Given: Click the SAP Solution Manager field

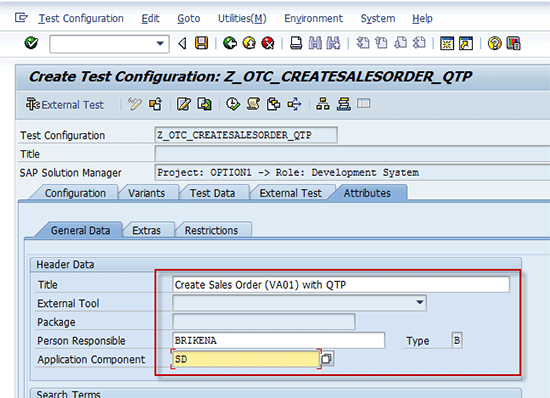Looking at the screenshot, I should coord(352,173).
